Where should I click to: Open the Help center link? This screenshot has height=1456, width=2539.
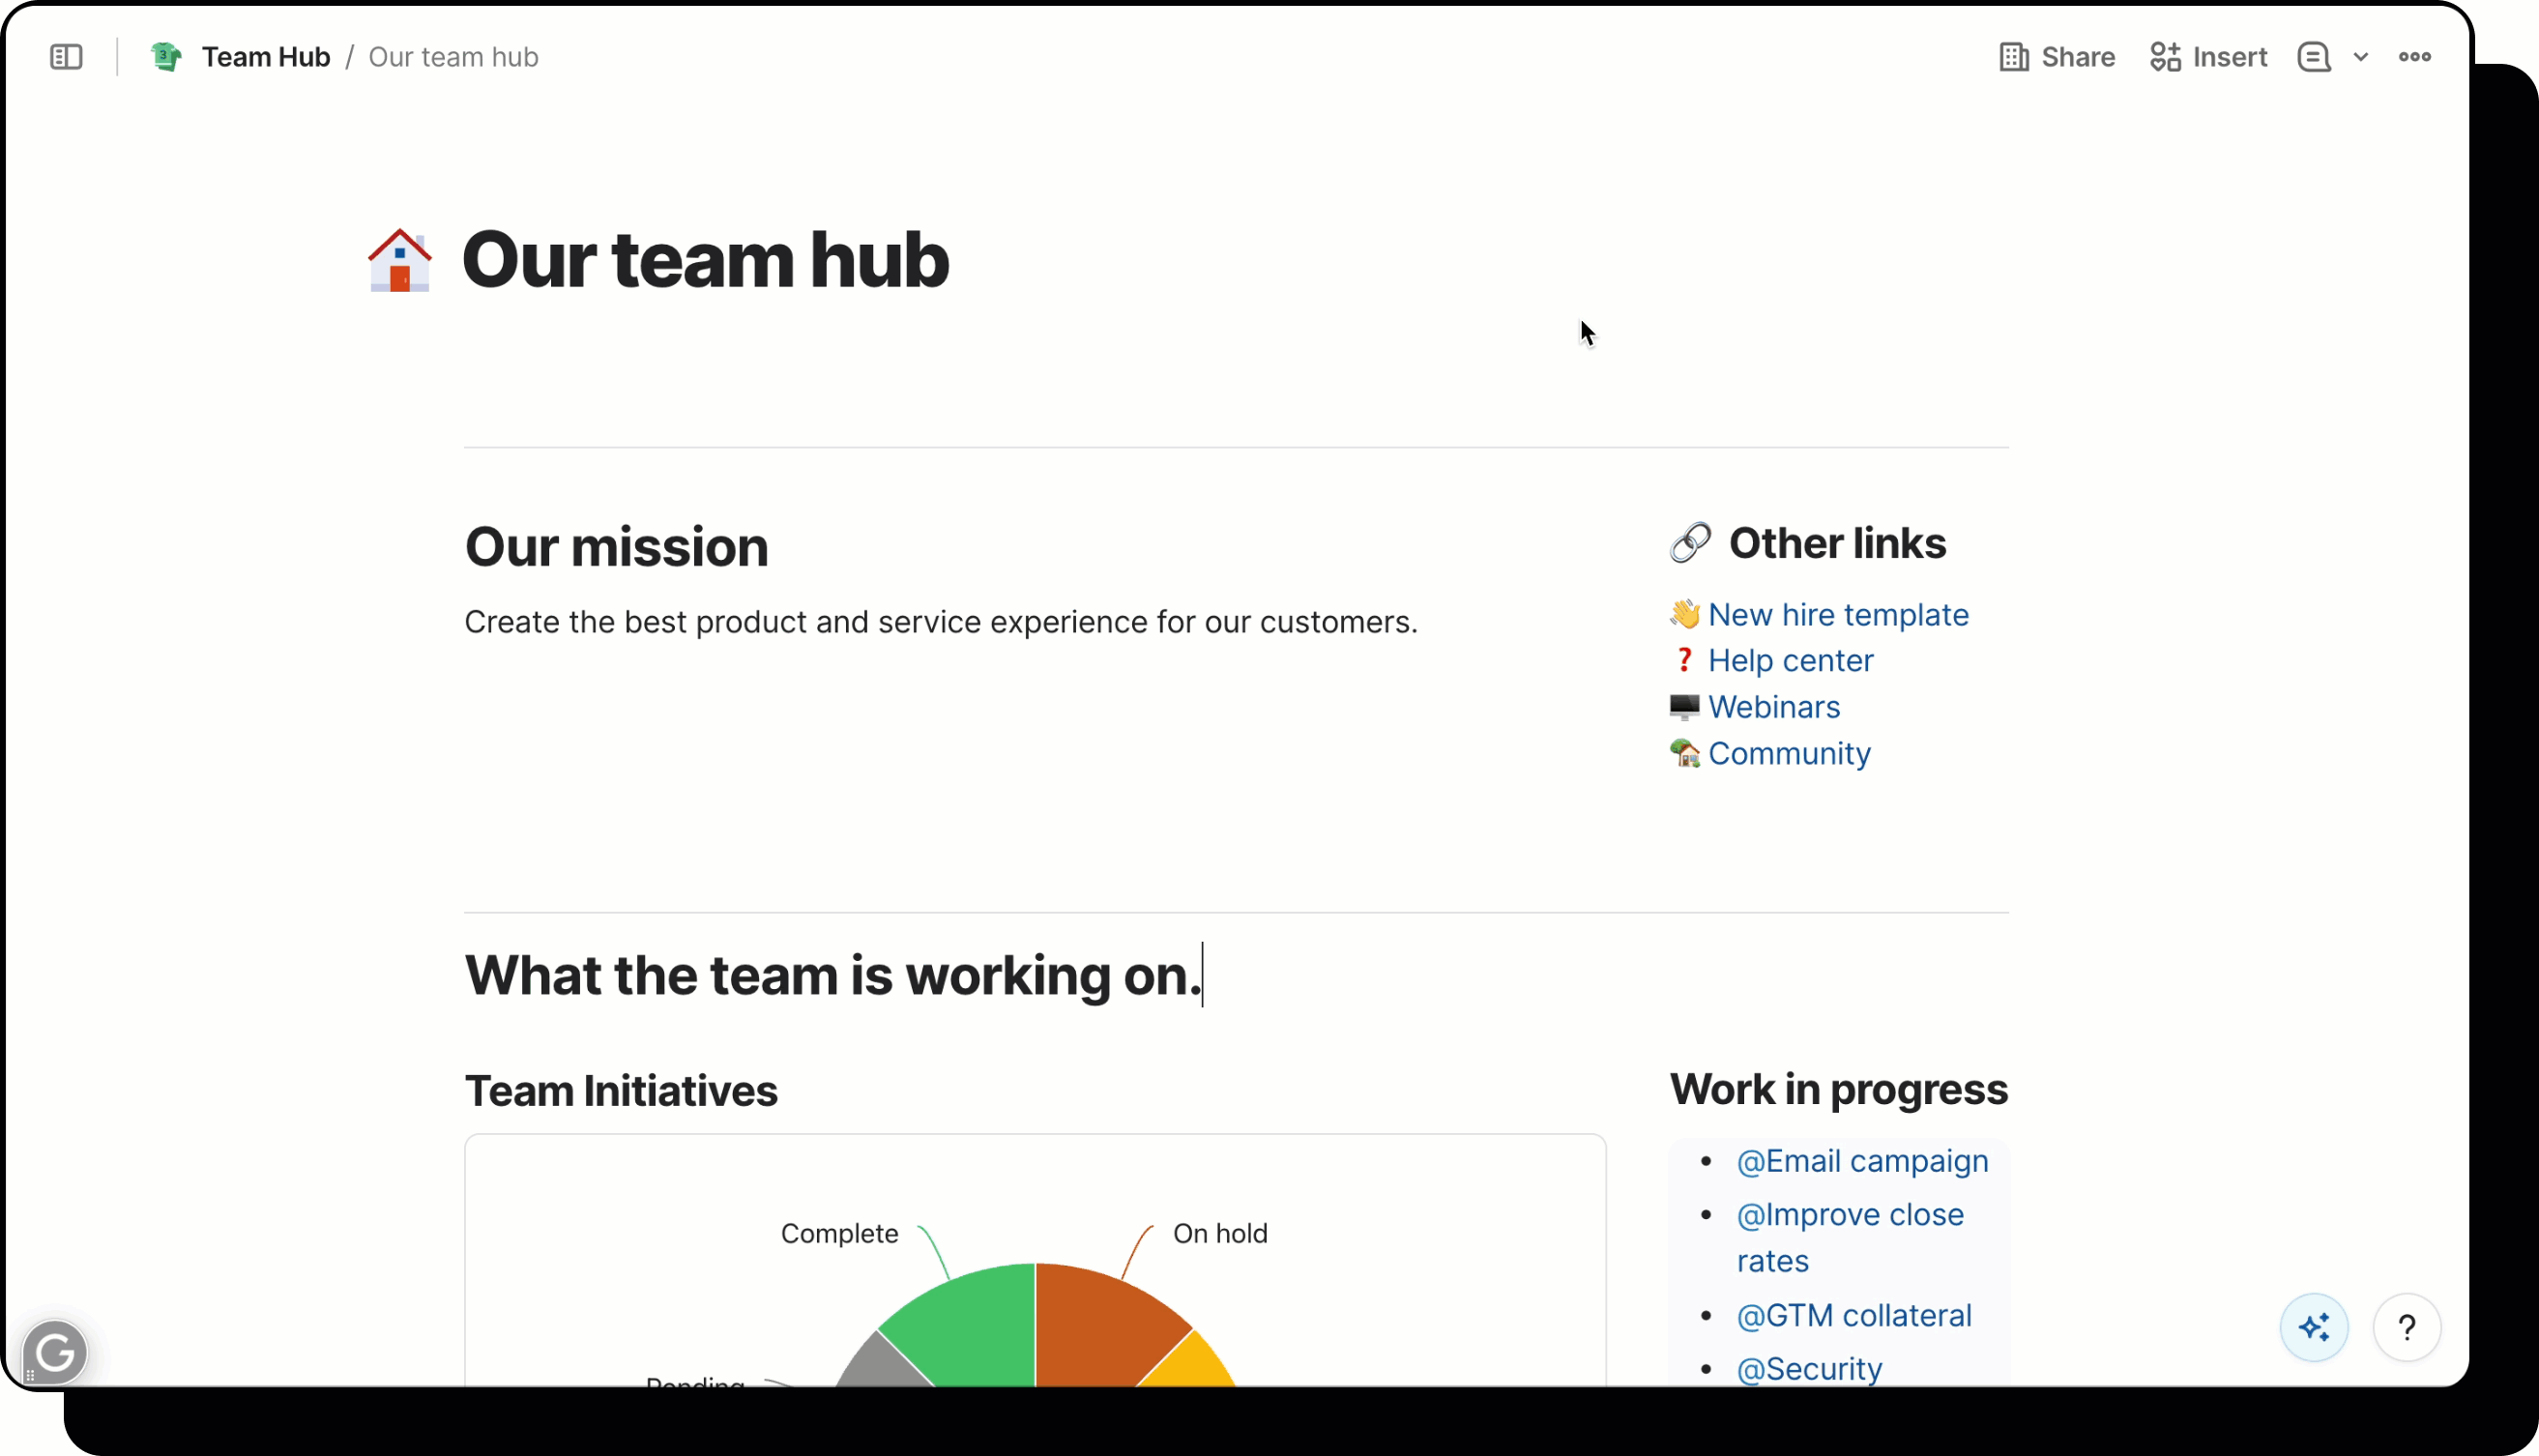1790,660
